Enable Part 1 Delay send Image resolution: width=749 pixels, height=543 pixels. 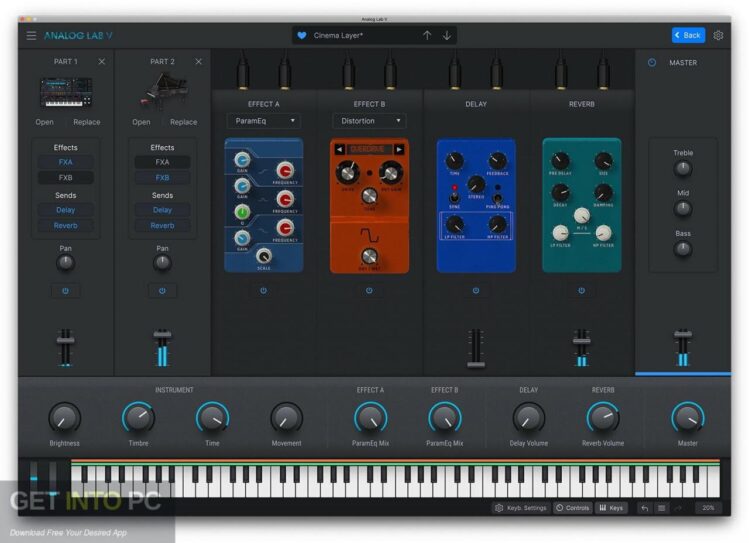(65, 210)
